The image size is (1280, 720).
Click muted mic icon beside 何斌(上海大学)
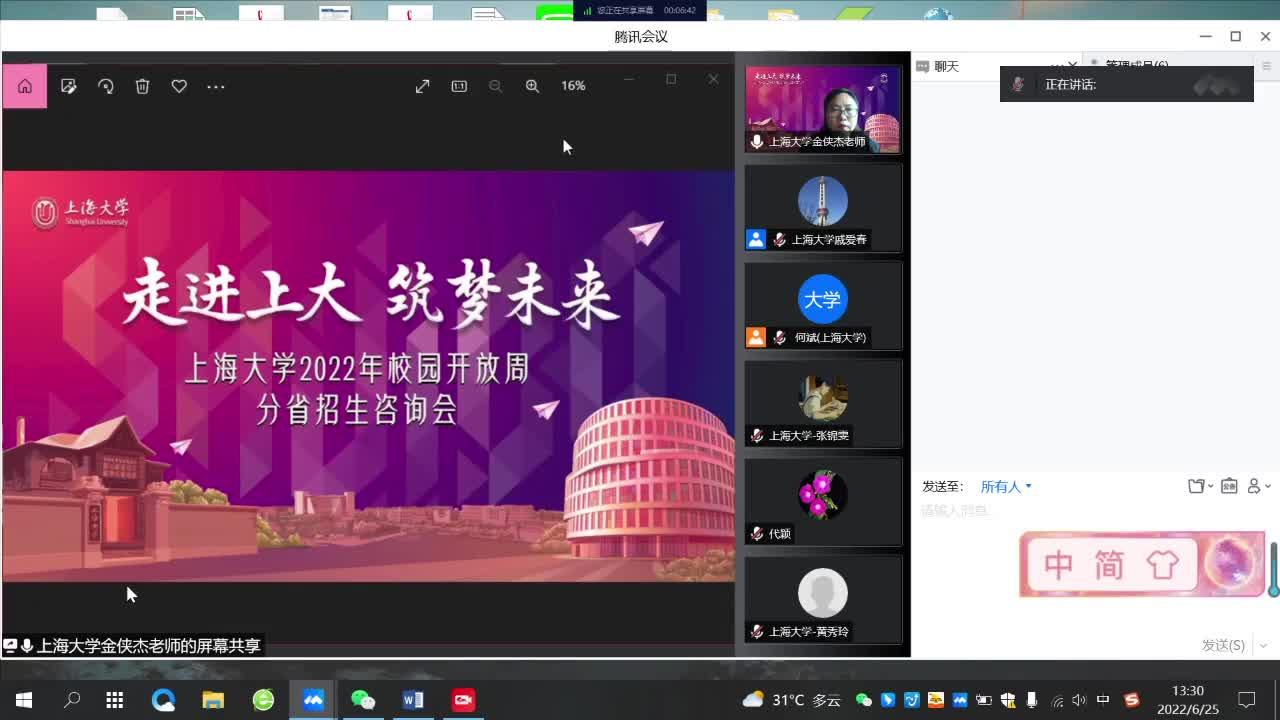pos(780,338)
